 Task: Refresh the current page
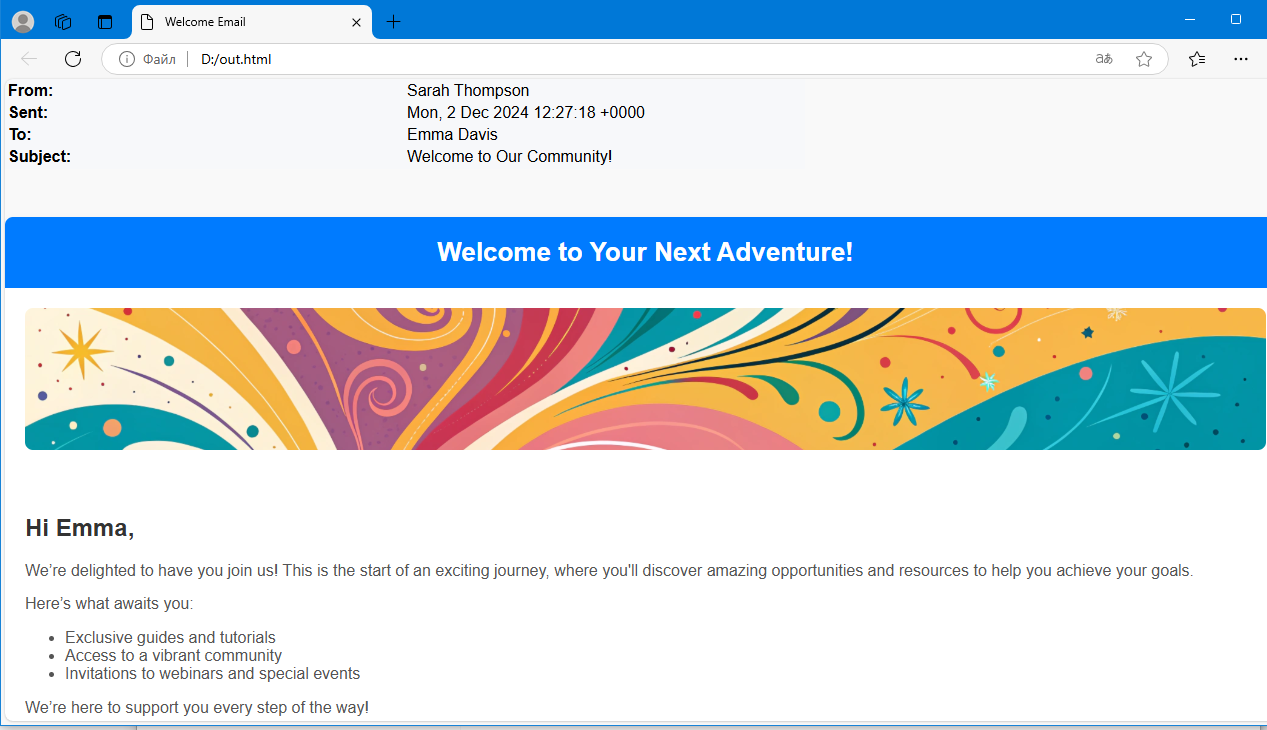(x=73, y=59)
